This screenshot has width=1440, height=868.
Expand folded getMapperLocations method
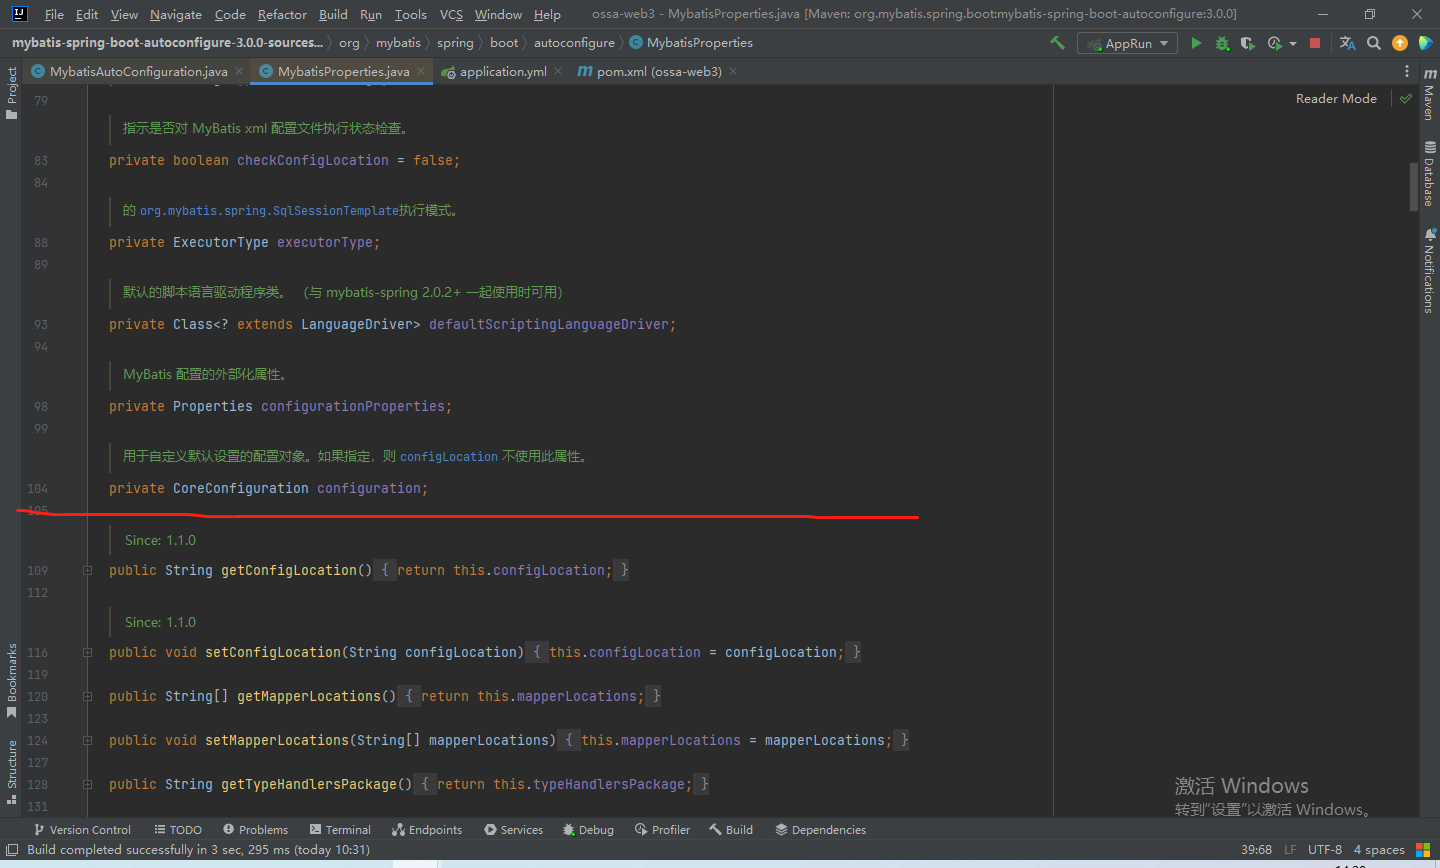(x=87, y=696)
